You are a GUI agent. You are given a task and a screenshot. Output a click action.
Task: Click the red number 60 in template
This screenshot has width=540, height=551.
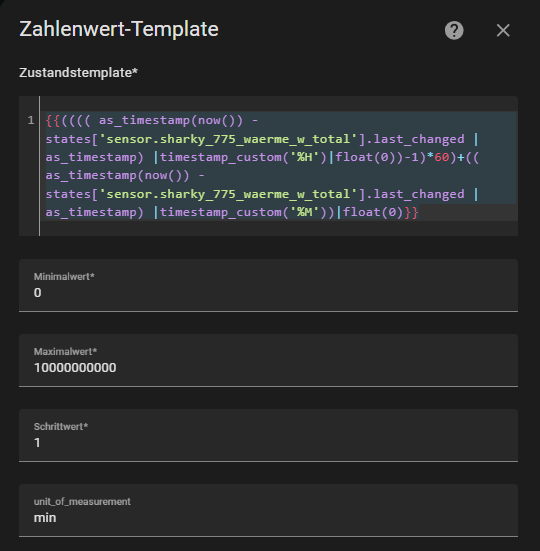click(x=442, y=157)
